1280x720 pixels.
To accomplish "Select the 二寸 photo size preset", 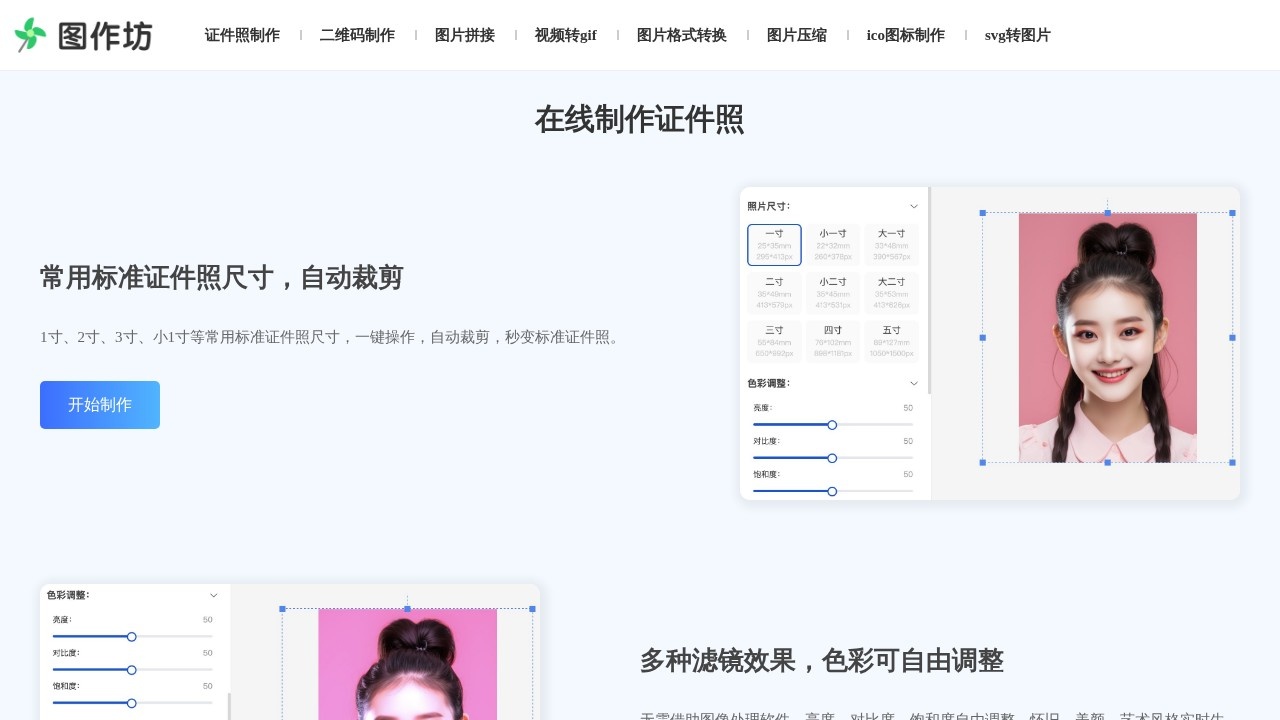I will click(774, 292).
